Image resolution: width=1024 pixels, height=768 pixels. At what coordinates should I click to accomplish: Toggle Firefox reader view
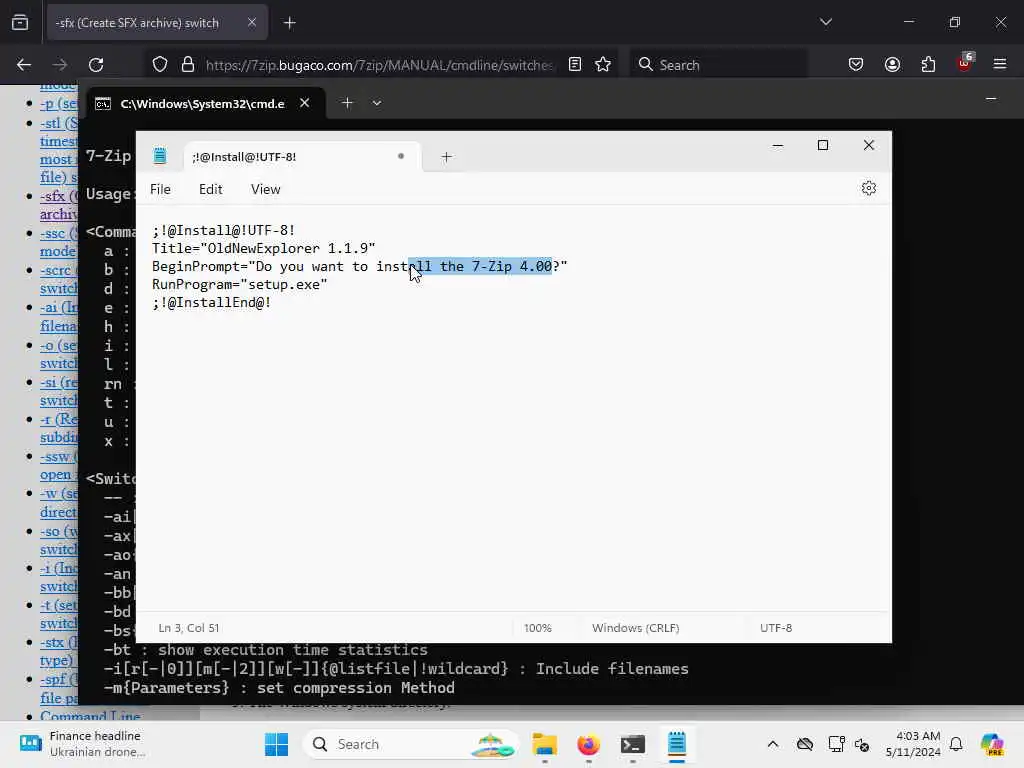click(x=575, y=65)
